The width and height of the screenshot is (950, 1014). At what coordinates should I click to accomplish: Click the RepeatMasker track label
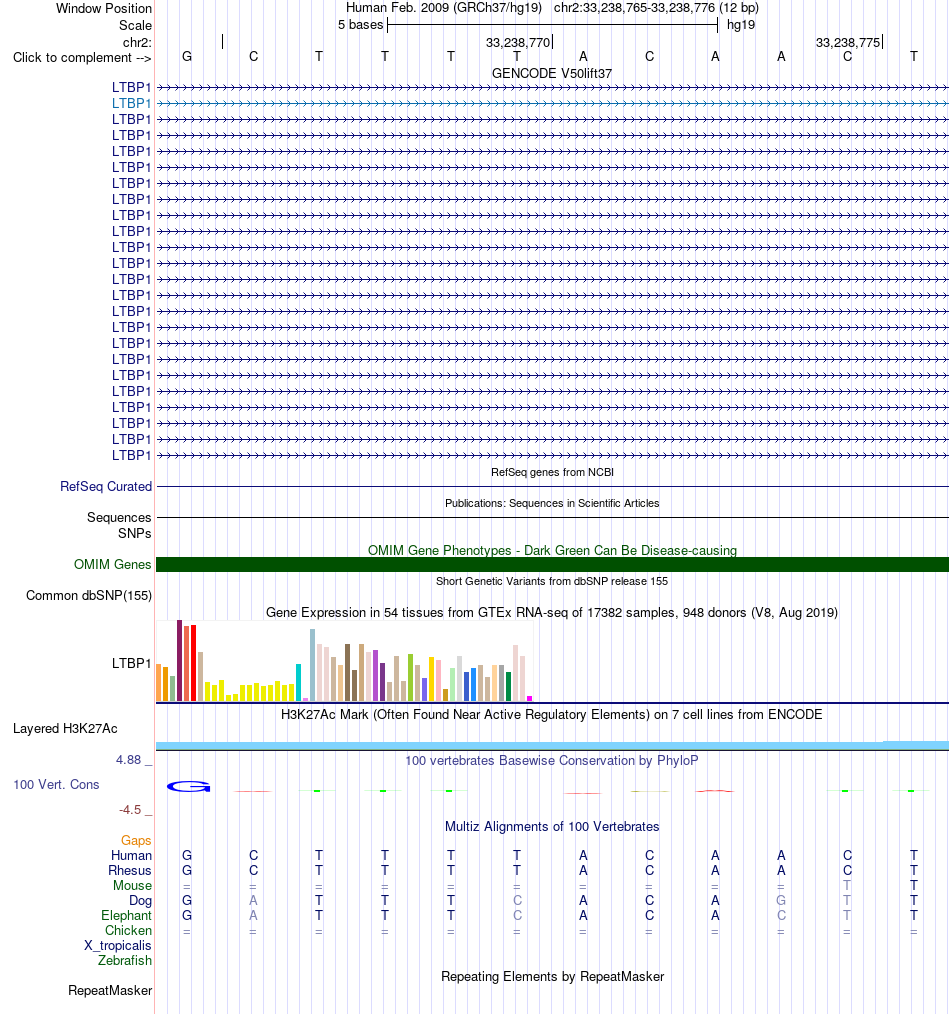[x=110, y=991]
